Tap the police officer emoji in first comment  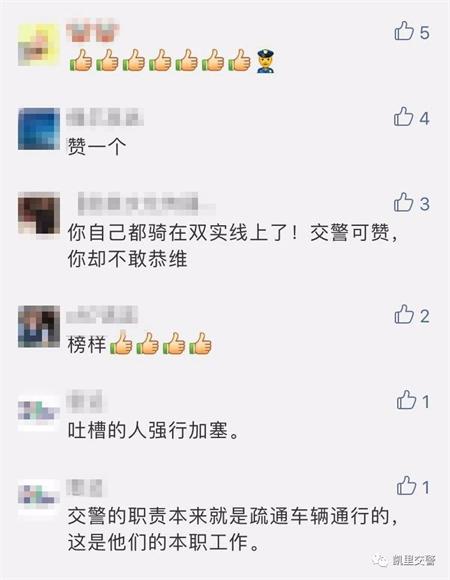266,61
